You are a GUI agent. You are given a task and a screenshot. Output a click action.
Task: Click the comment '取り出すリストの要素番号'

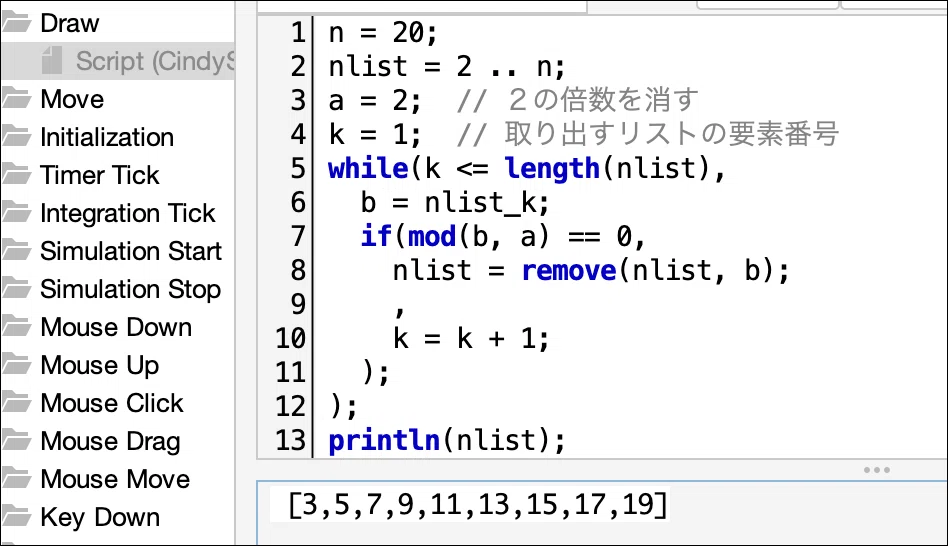click(x=672, y=134)
